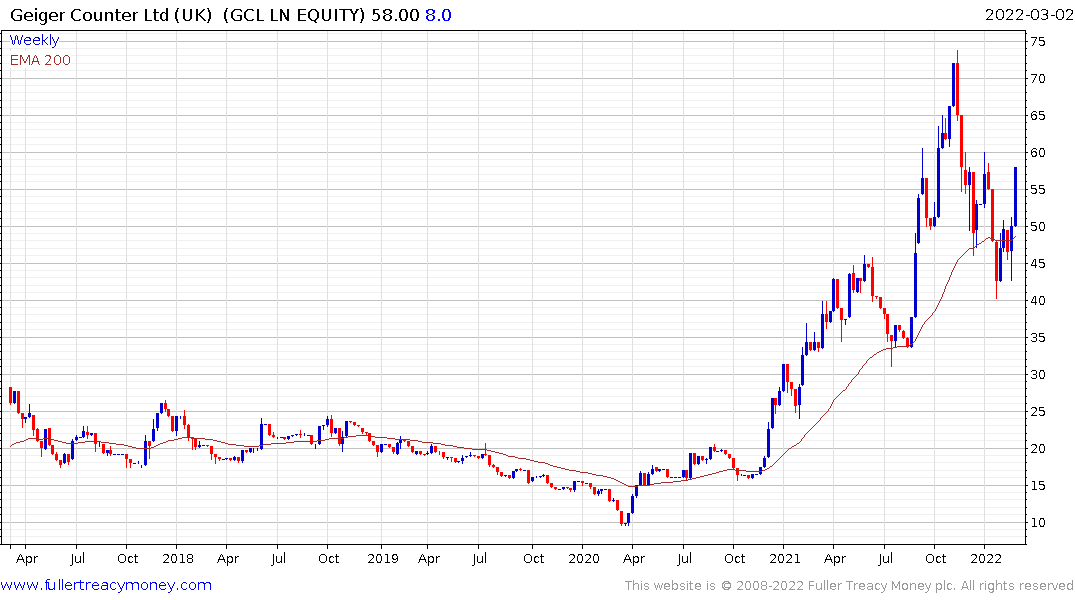This screenshot has height=600, width=1075.
Task: Click the 10 price axis label
Action: [x=1040, y=523]
